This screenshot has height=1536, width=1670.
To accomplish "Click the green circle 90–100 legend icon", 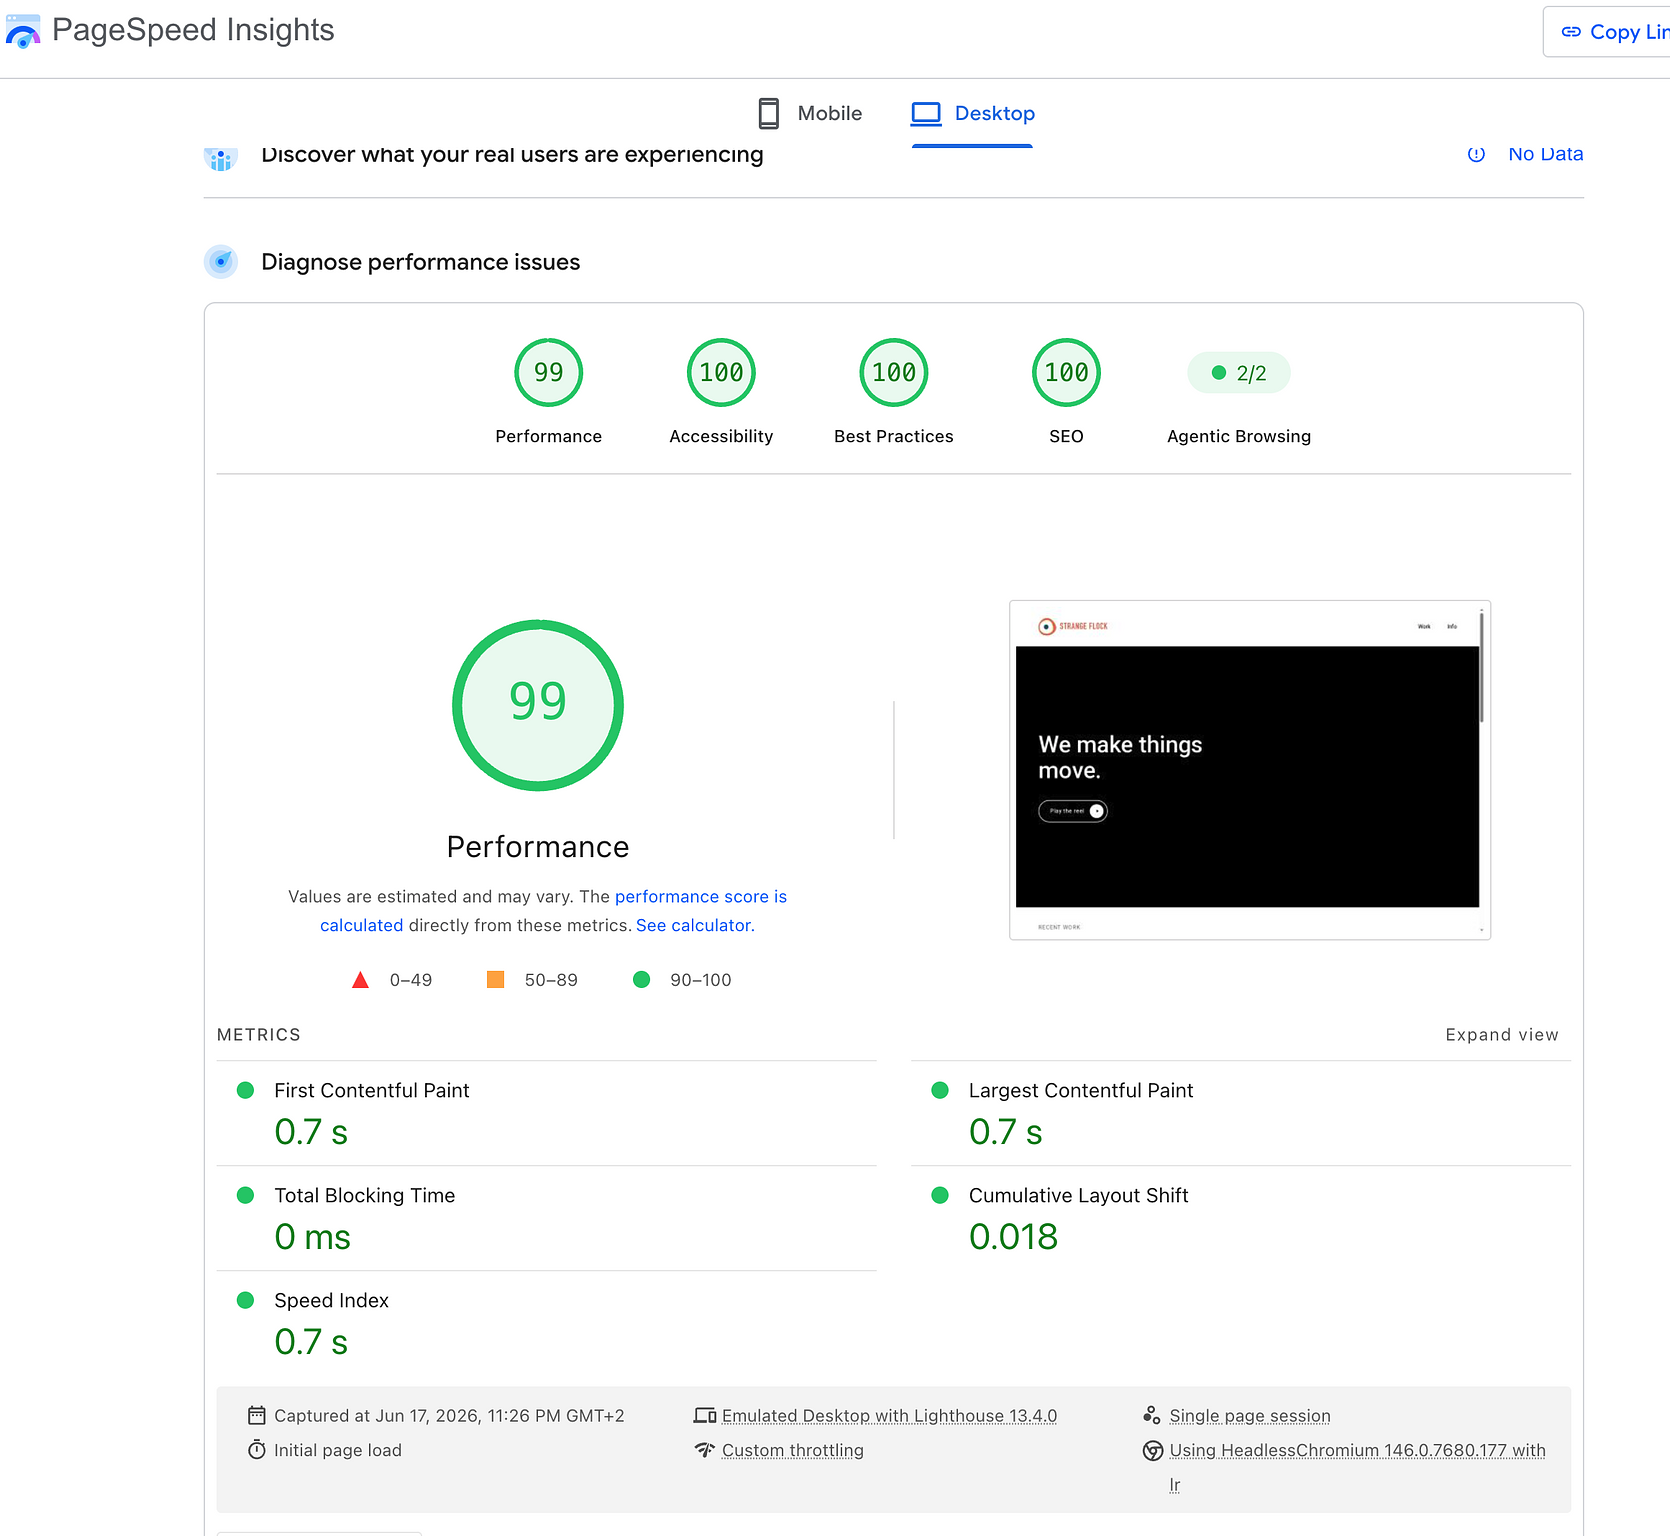I will pos(641,979).
